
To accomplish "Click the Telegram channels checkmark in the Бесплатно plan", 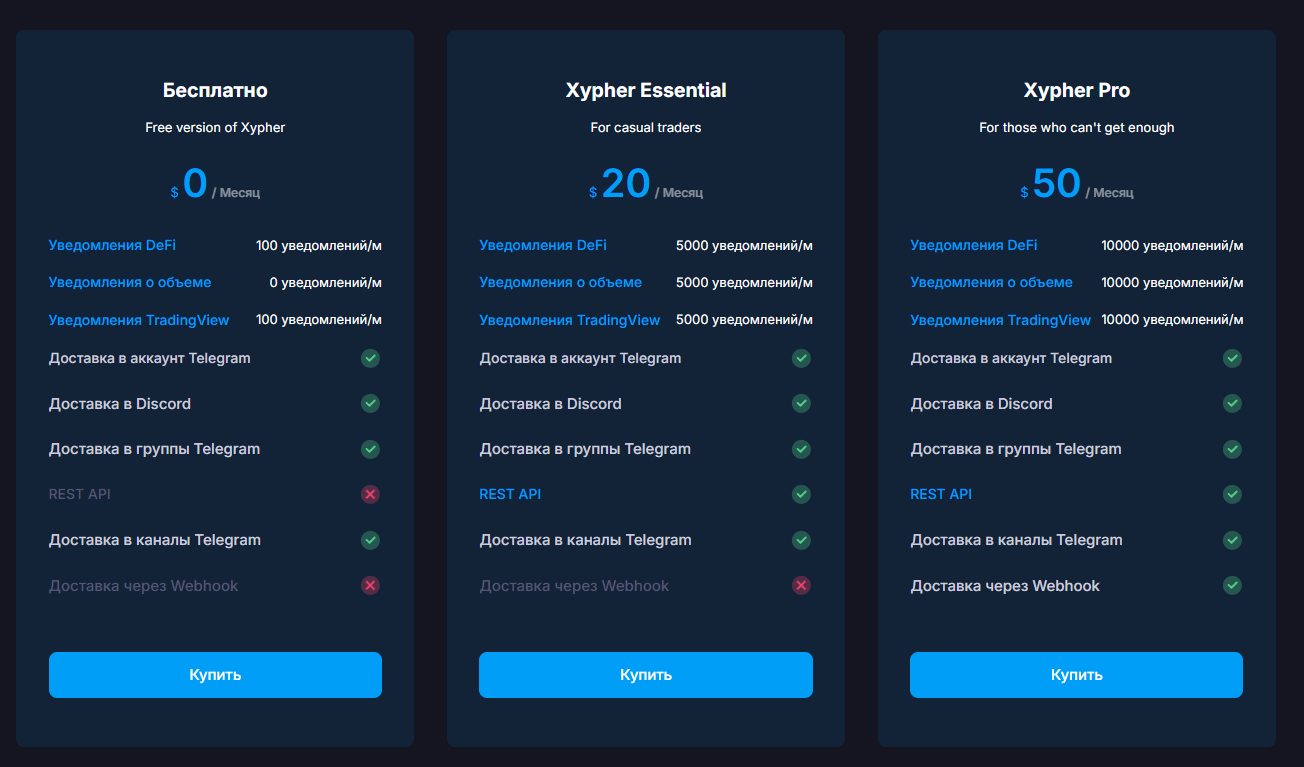I will 371,540.
